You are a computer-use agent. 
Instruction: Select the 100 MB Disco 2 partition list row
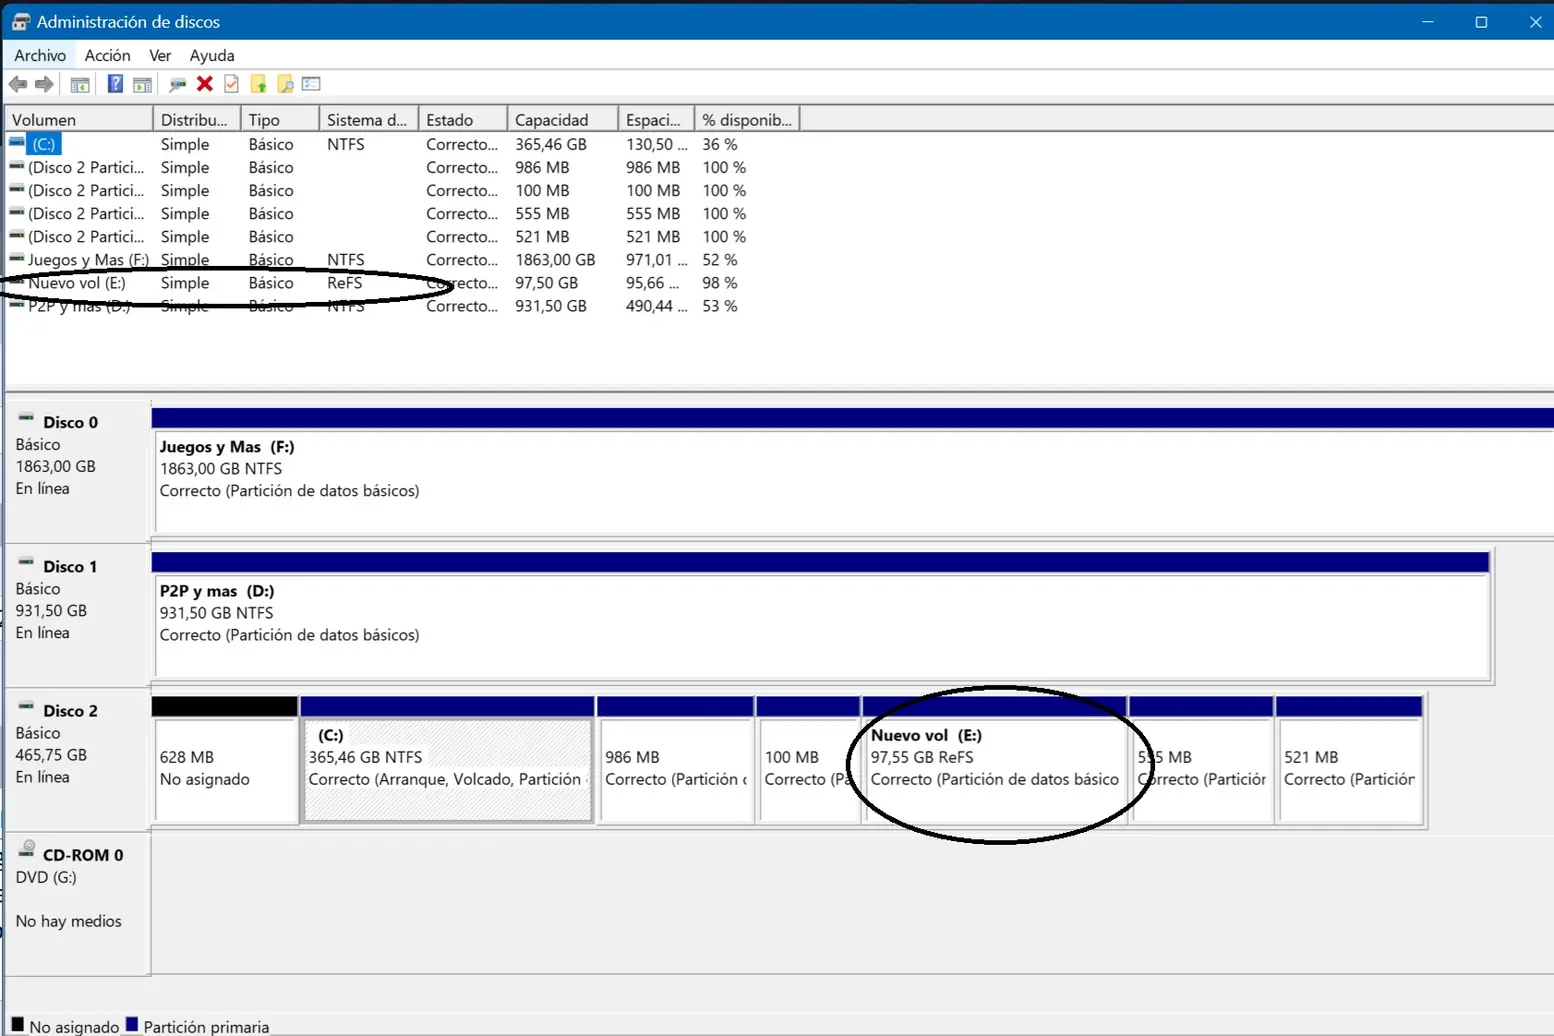click(x=400, y=190)
